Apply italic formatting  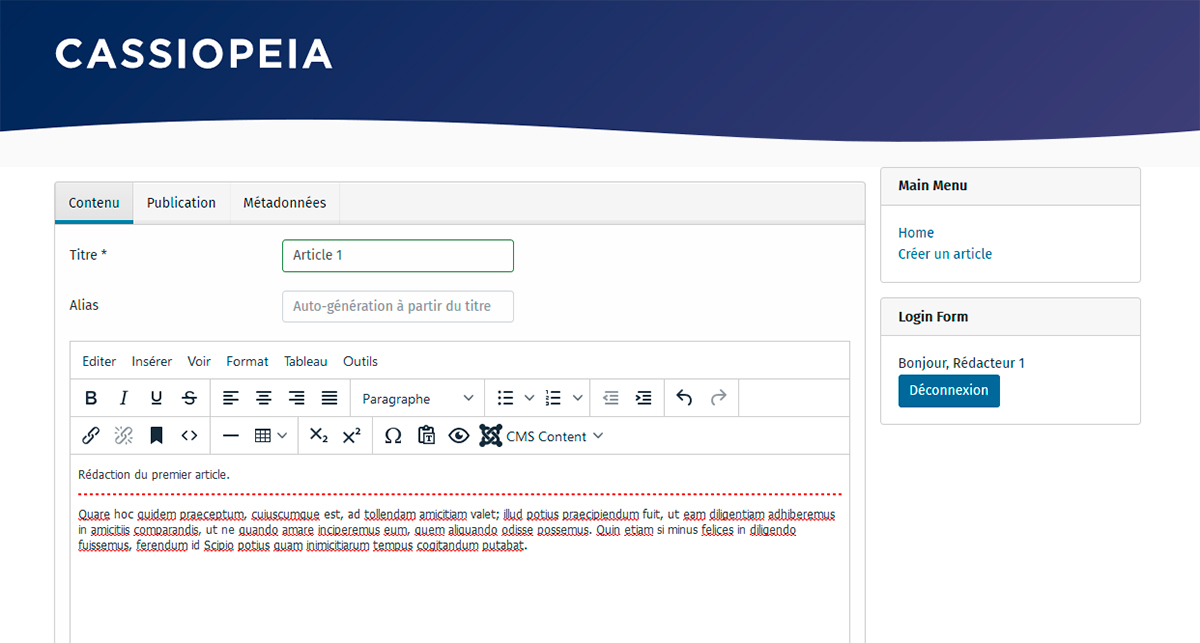[x=124, y=398]
